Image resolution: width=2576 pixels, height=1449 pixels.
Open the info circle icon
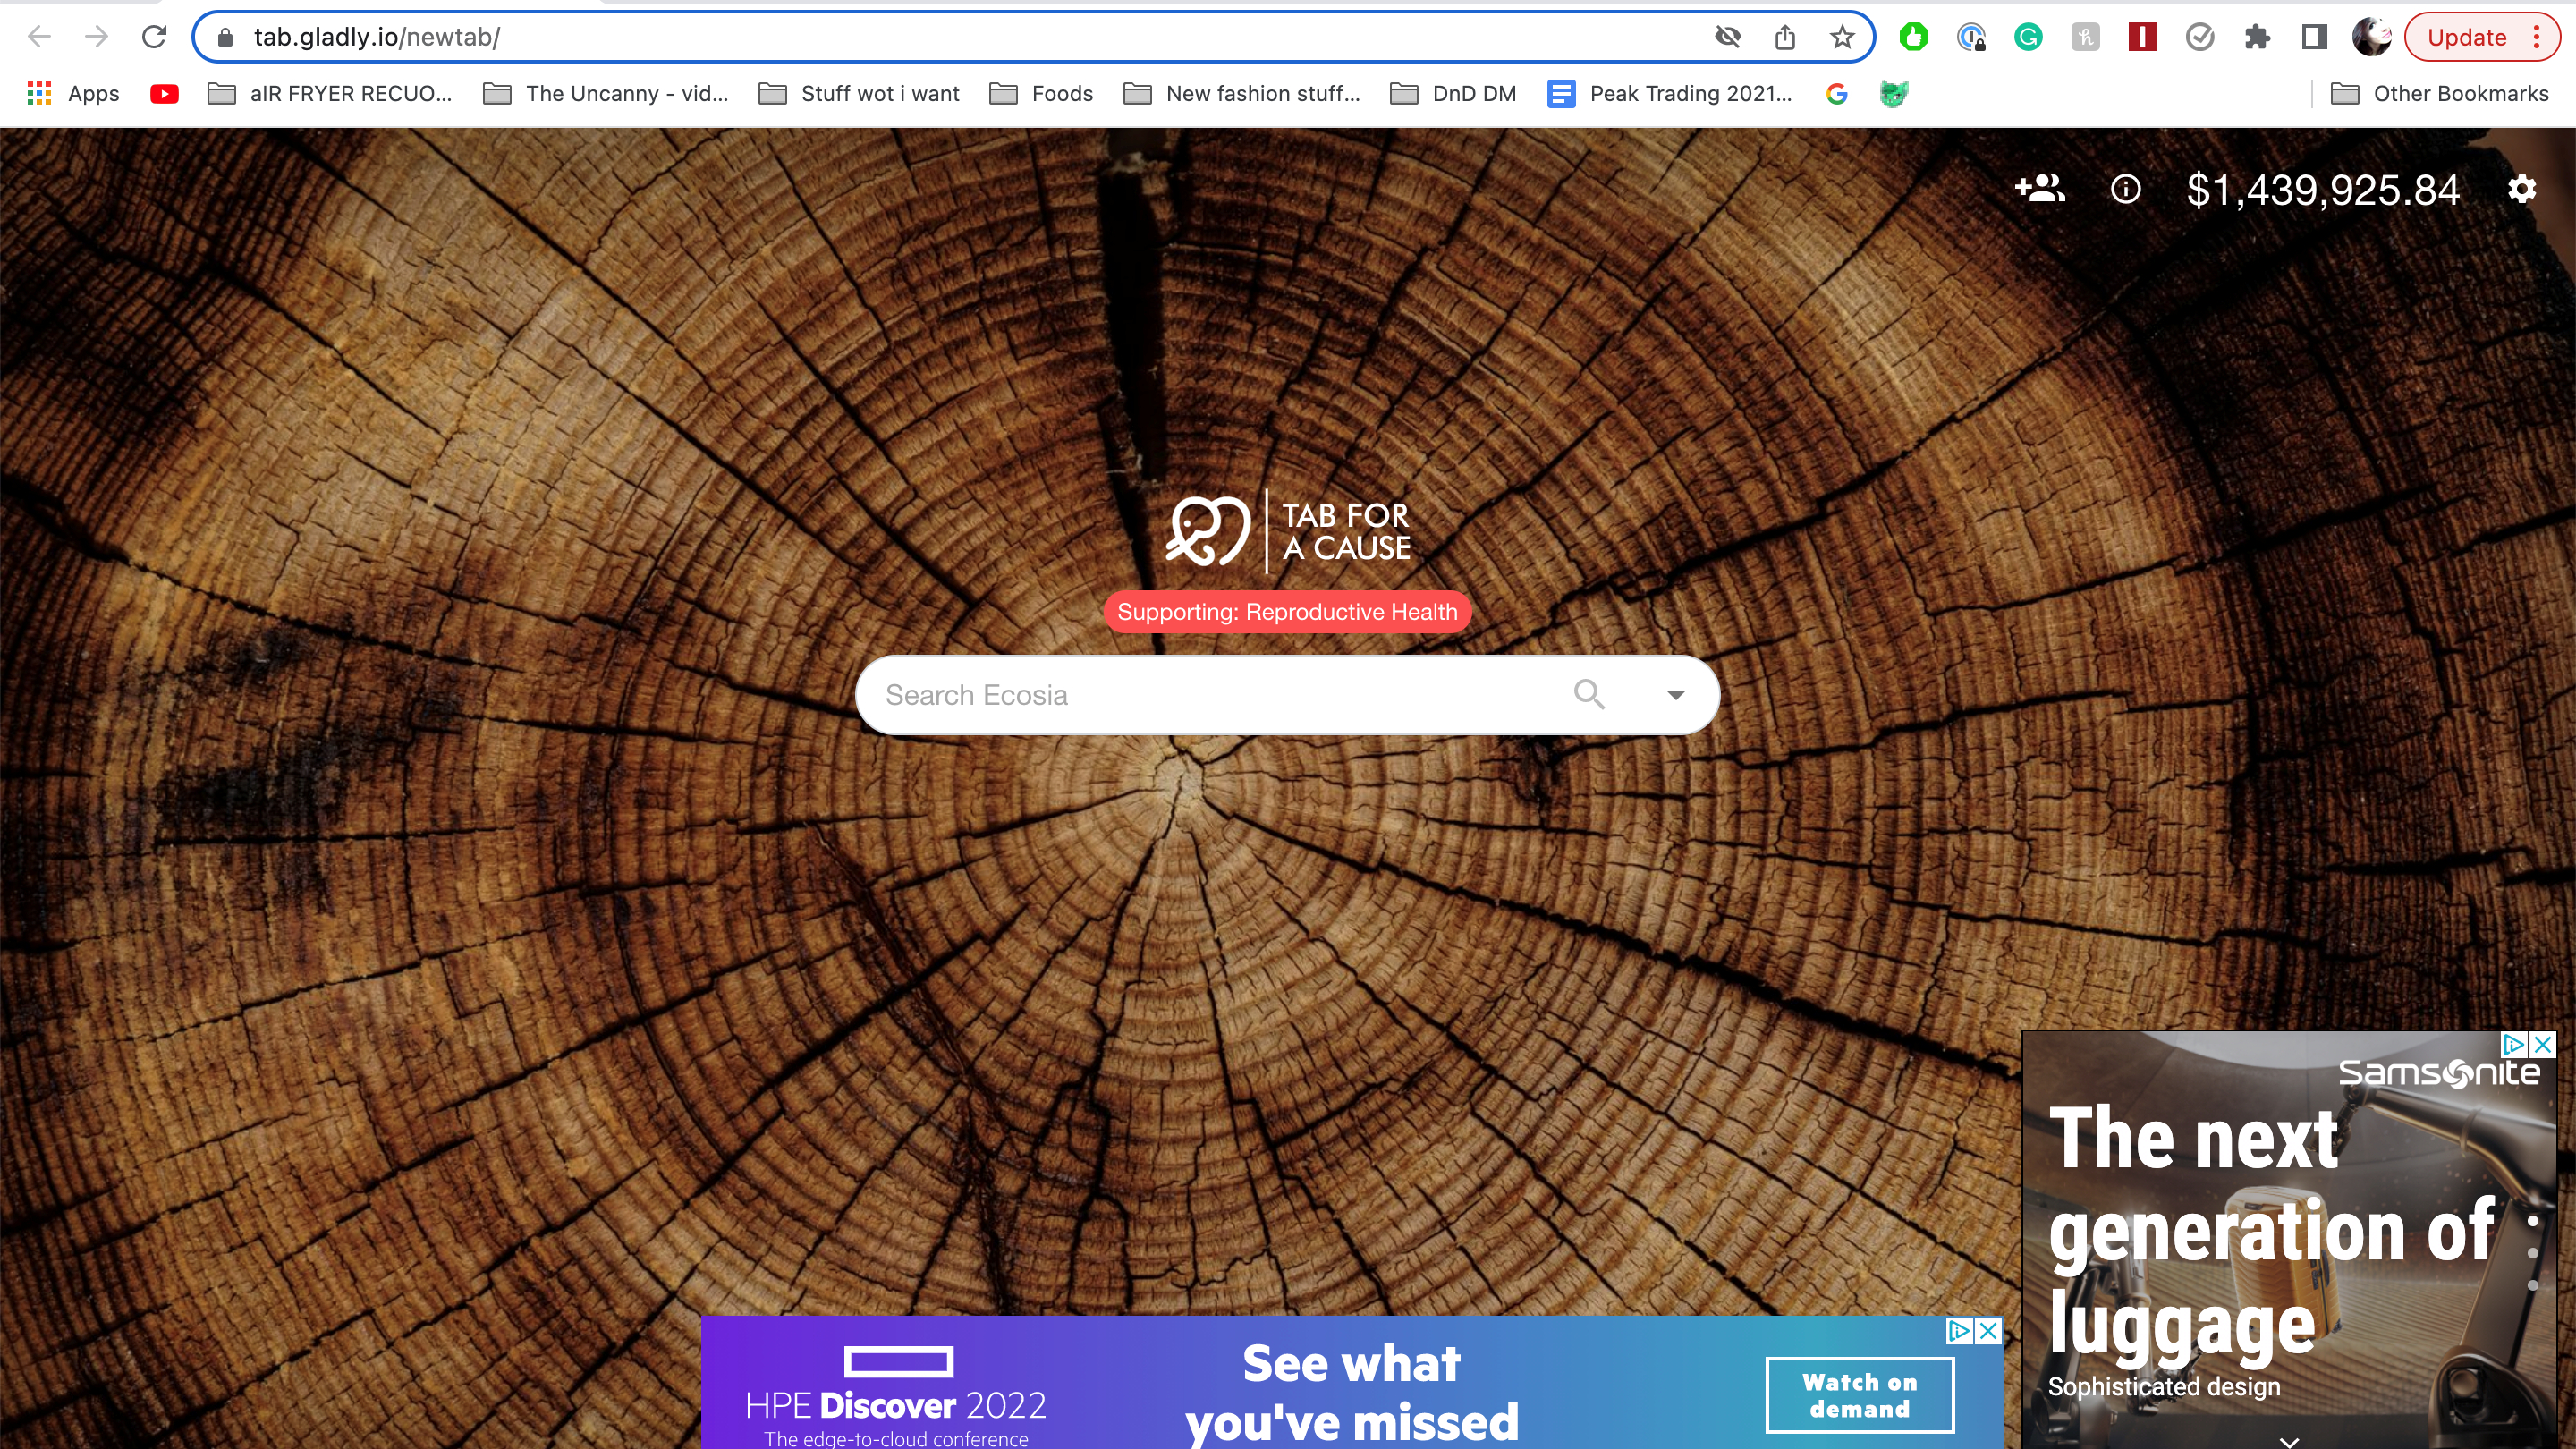[x=2125, y=189]
